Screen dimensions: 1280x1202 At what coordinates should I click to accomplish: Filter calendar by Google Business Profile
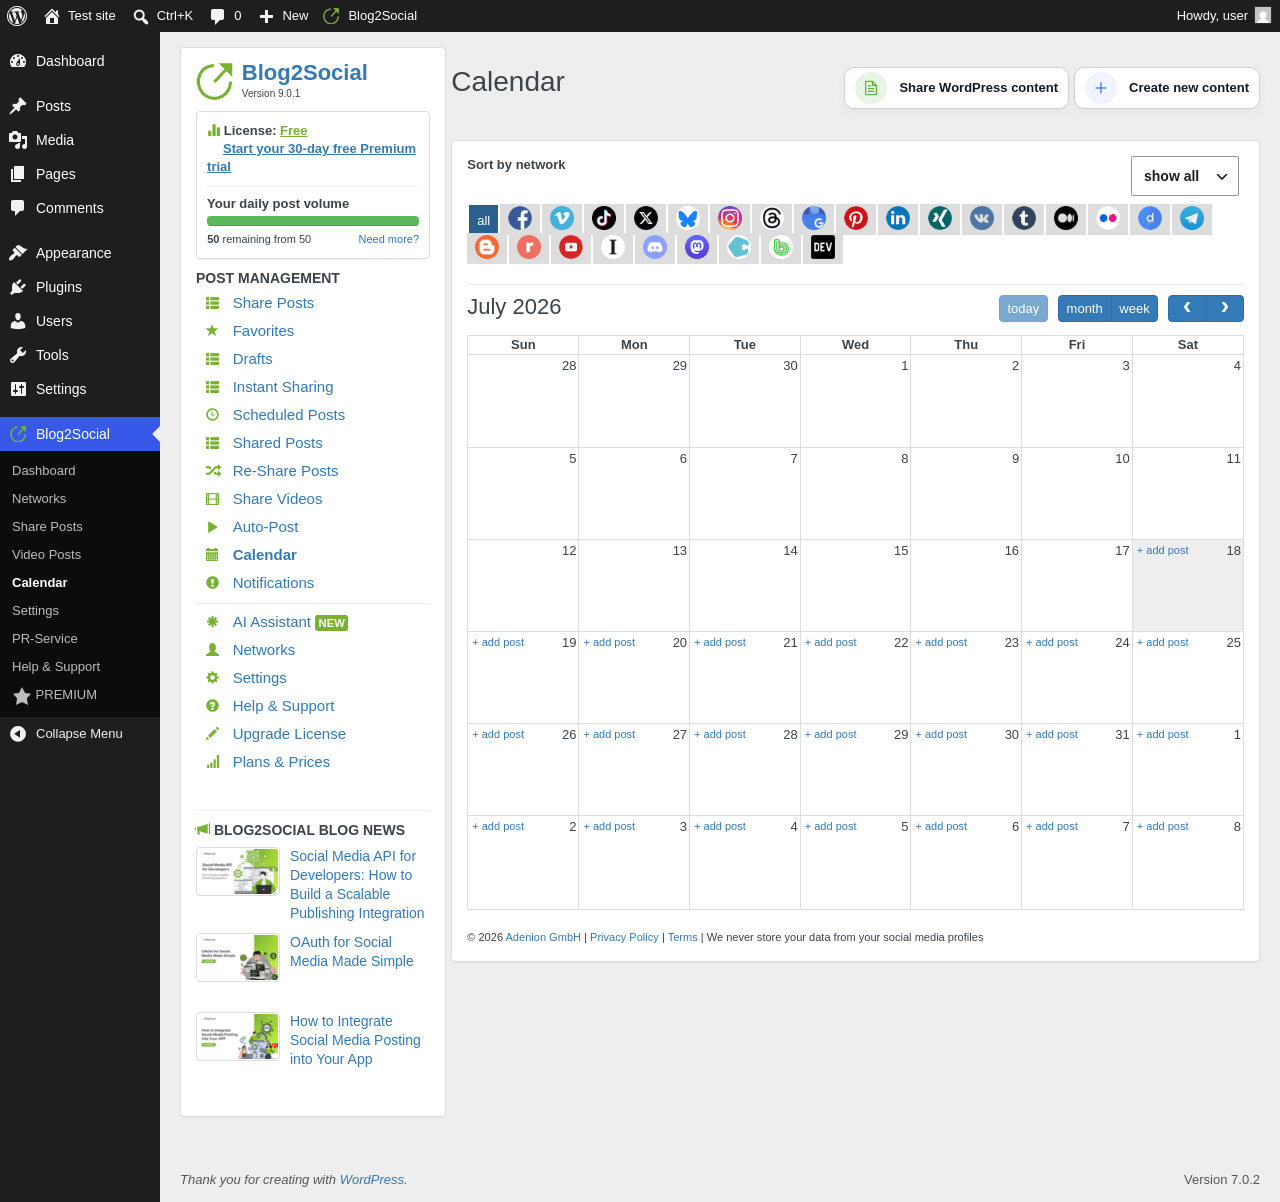[x=814, y=219]
